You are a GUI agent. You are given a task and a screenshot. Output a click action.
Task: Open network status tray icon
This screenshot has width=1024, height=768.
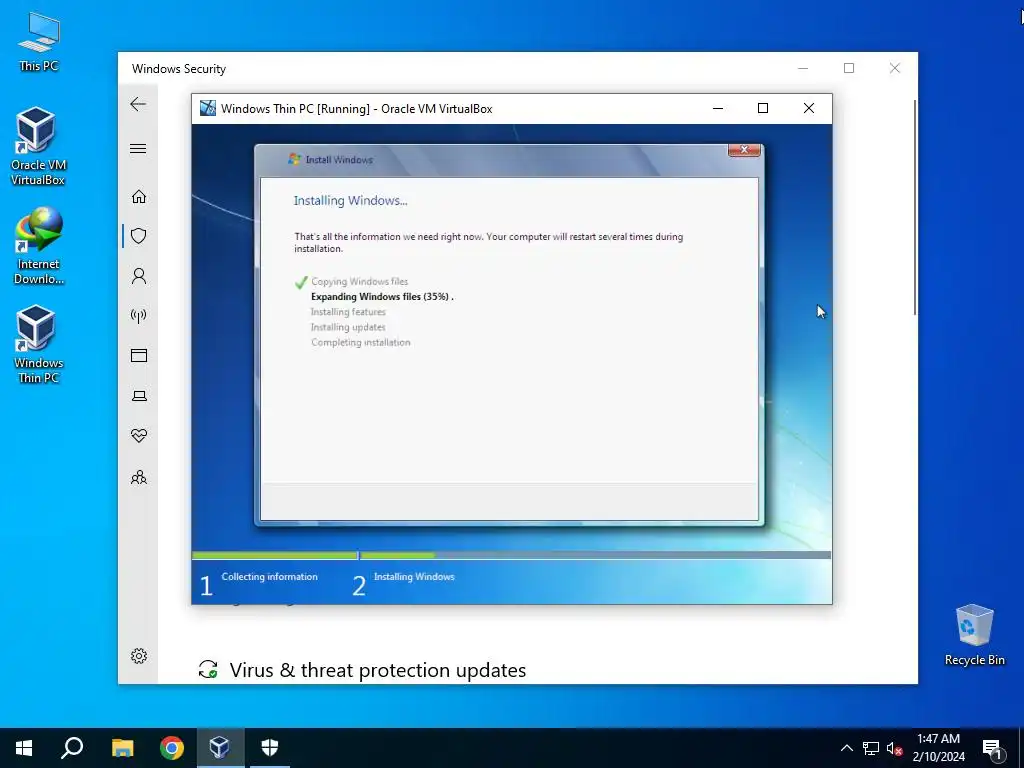click(871, 748)
